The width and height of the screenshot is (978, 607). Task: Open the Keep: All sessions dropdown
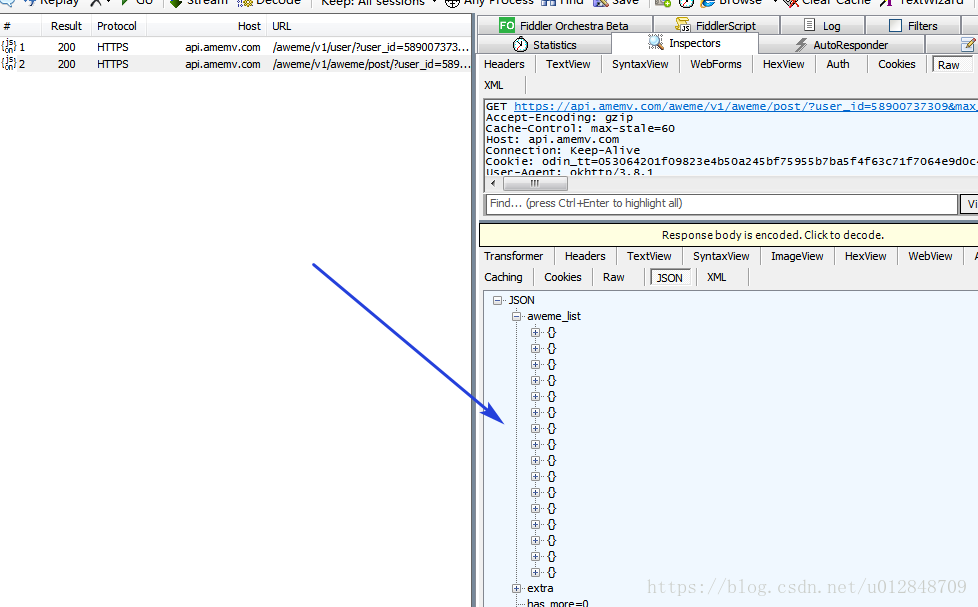pyautogui.click(x=379, y=2)
